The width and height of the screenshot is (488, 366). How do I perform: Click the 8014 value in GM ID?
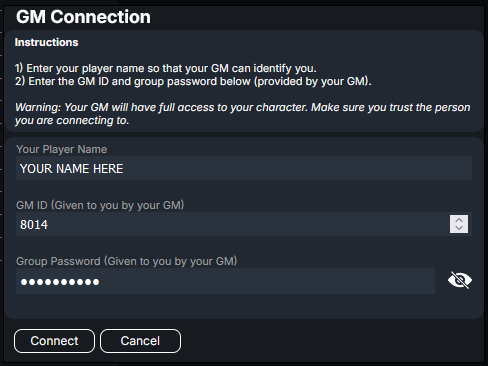point(34,225)
